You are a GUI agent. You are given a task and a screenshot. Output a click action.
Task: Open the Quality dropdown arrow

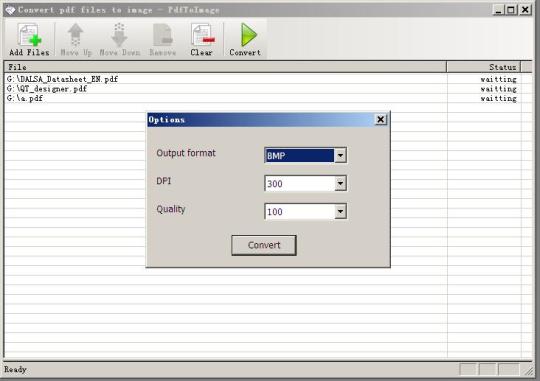(340, 211)
